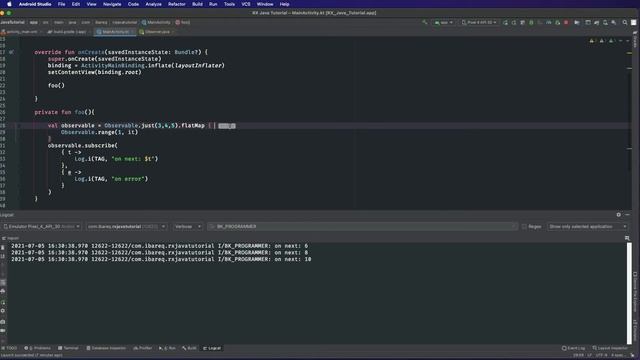Open the Pixel 4 API device dropdown

click(479, 22)
